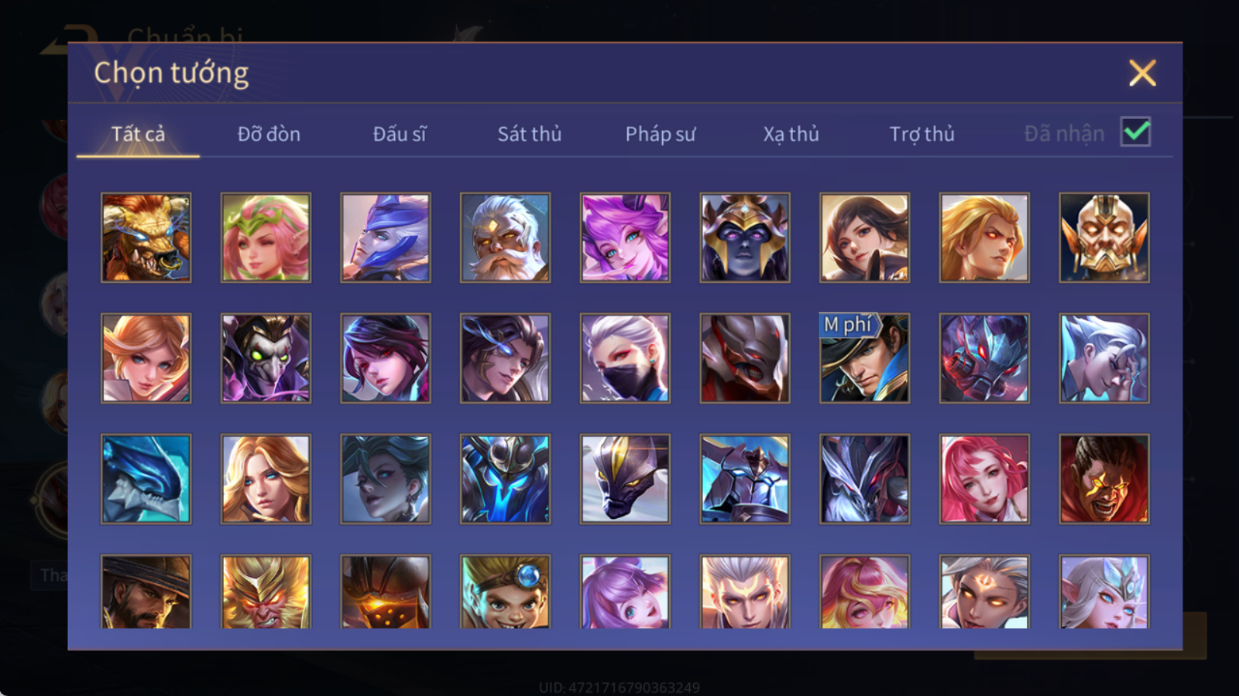Choose the white-bearded old man hero portrait
This screenshot has height=696, width=1239.
point(505,238)
